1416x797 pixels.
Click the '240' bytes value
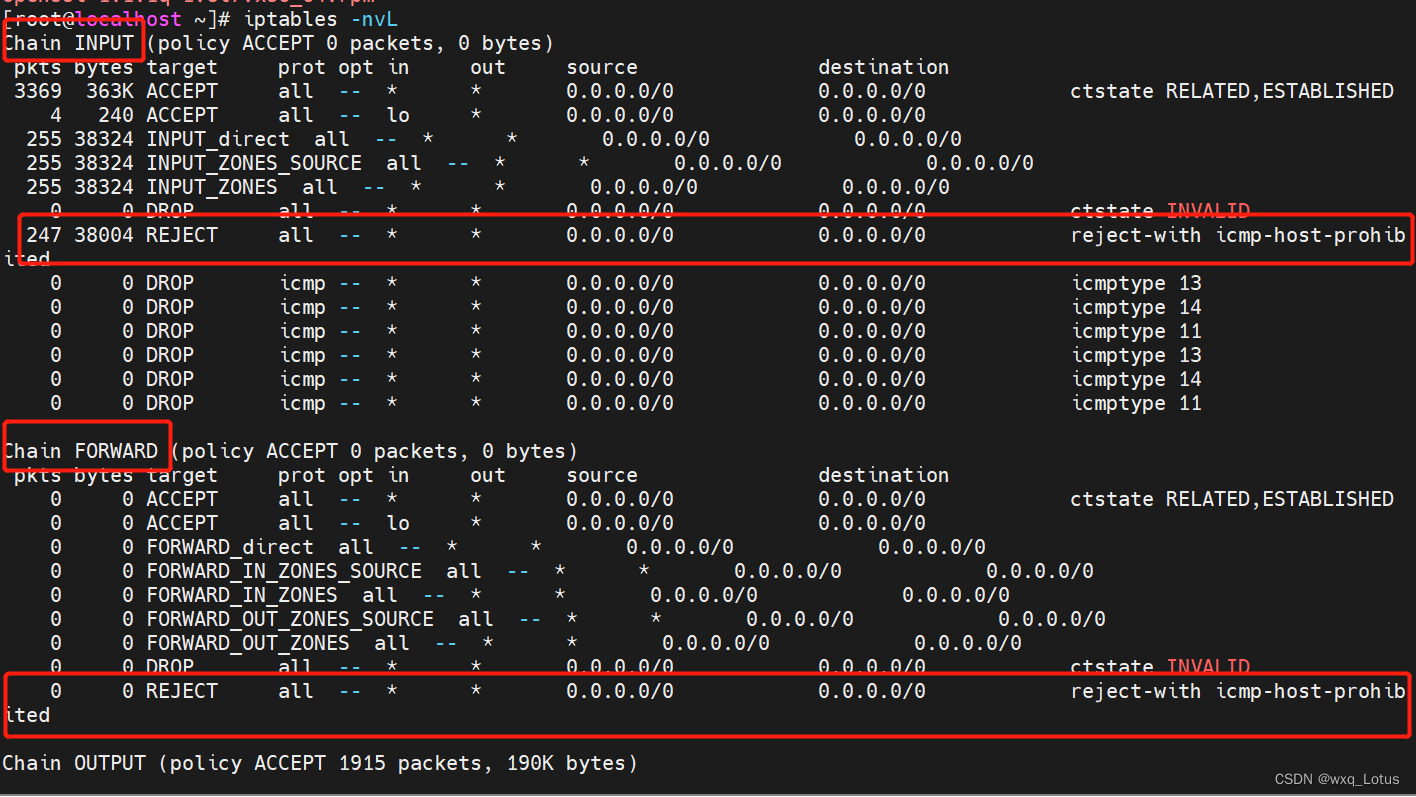116,115
